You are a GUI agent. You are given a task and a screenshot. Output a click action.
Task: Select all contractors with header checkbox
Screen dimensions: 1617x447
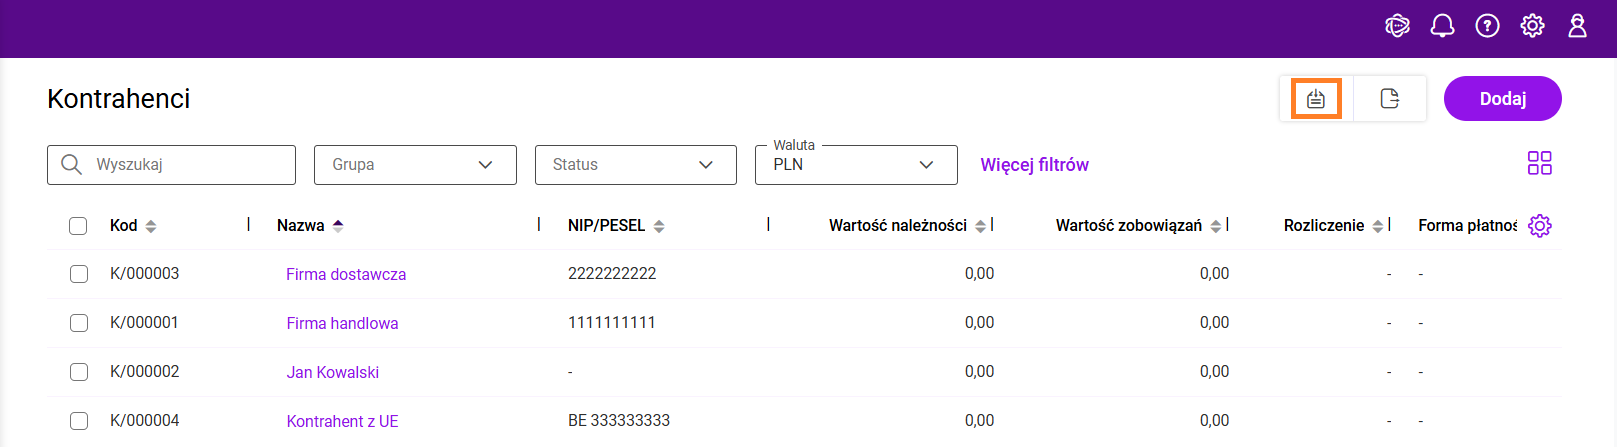point(78,226)
